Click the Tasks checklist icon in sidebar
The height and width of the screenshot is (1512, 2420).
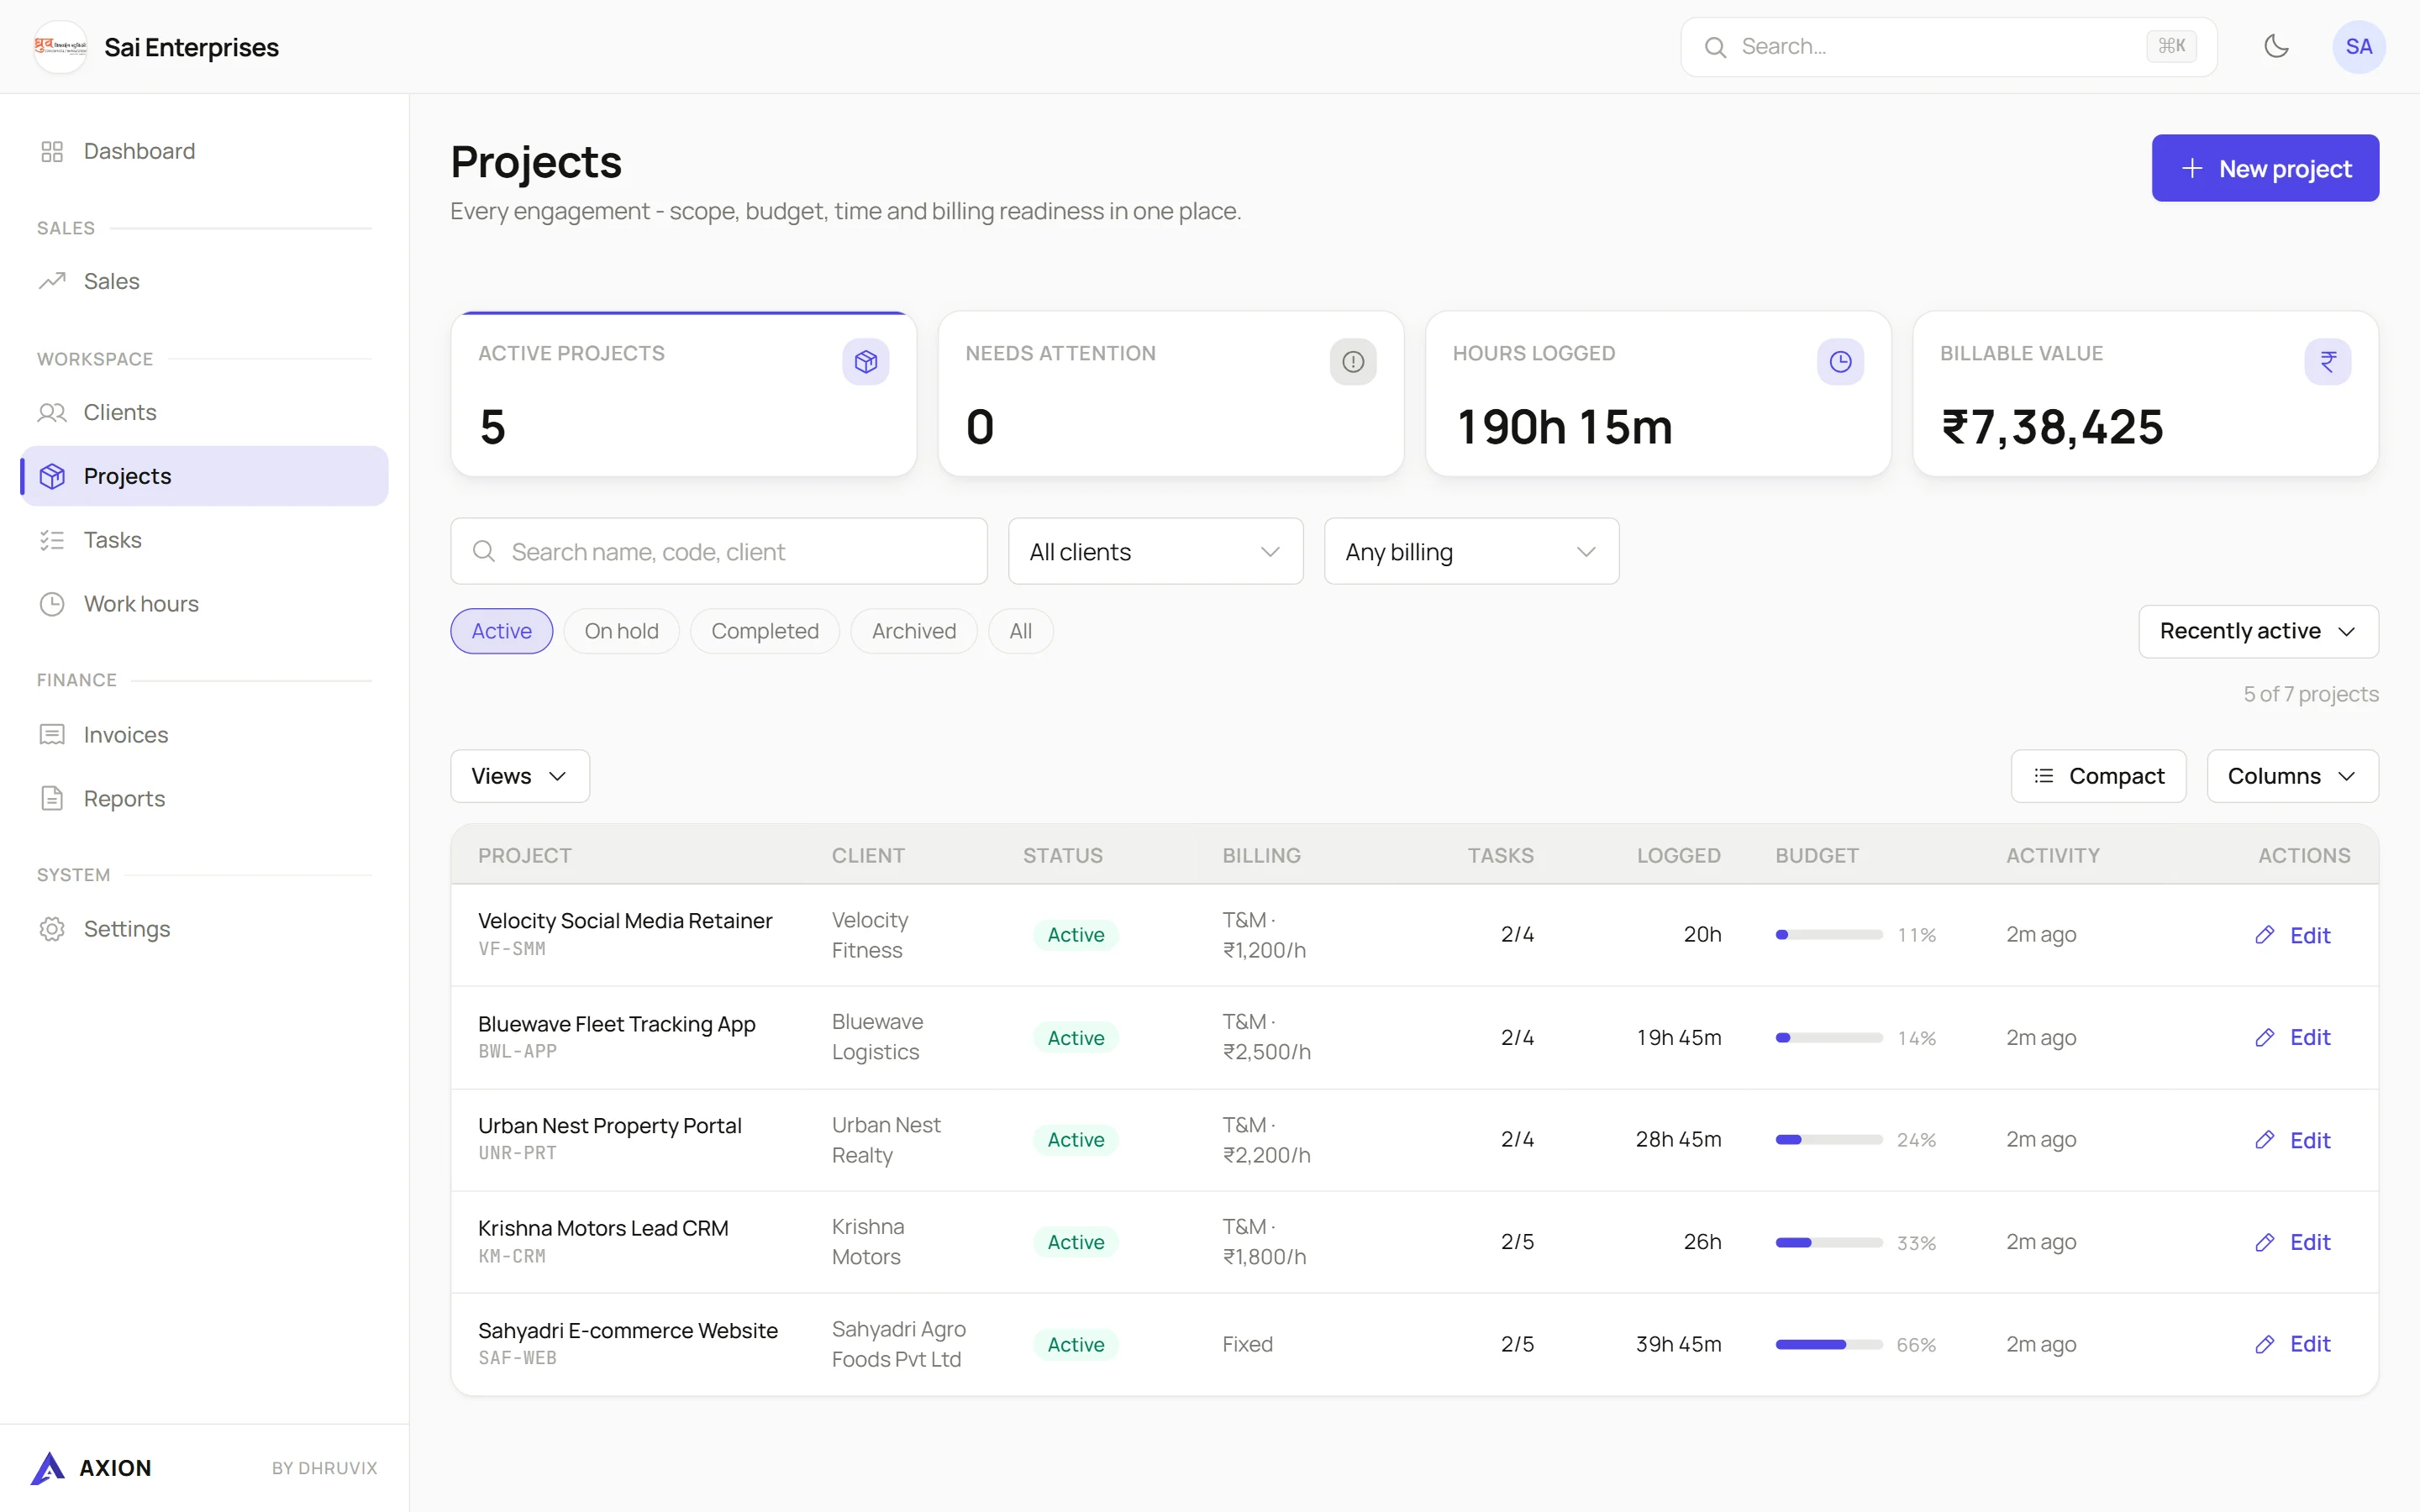(52, 540)
